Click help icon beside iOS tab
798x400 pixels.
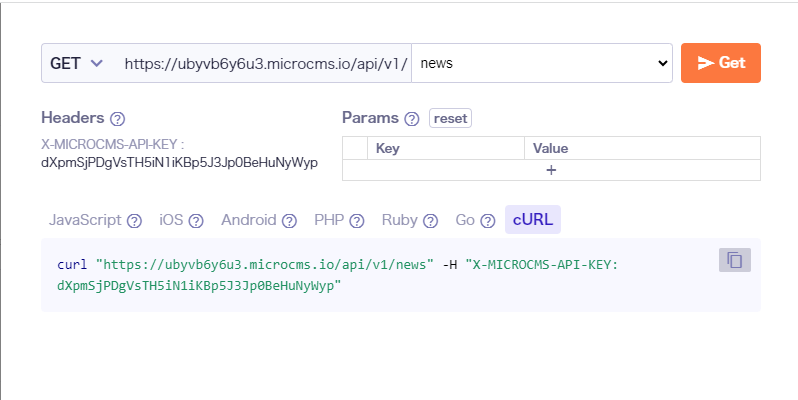(x=196, y=221)
